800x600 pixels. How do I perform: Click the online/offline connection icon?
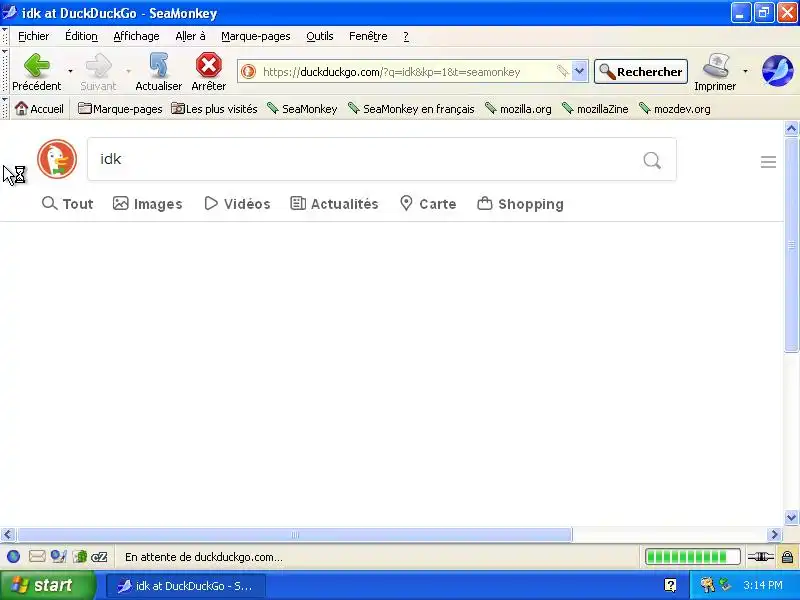coord(761,557)
